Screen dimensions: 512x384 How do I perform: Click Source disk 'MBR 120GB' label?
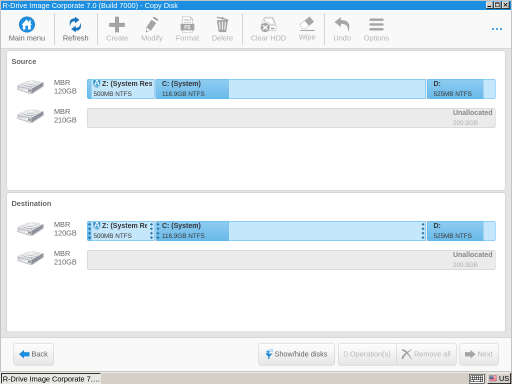(65, 87)
